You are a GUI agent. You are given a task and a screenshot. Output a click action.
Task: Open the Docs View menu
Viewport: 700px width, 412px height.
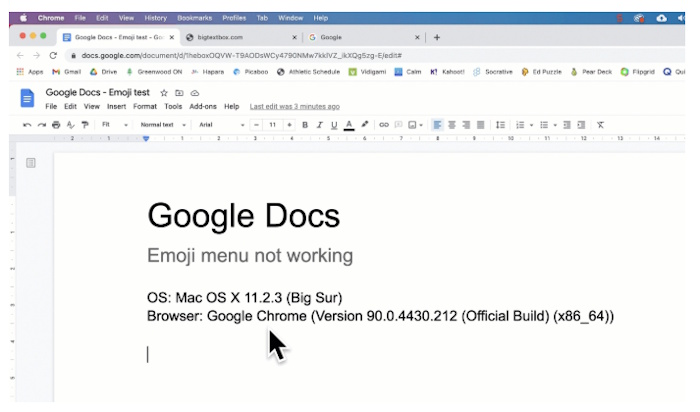pos(92,106)
